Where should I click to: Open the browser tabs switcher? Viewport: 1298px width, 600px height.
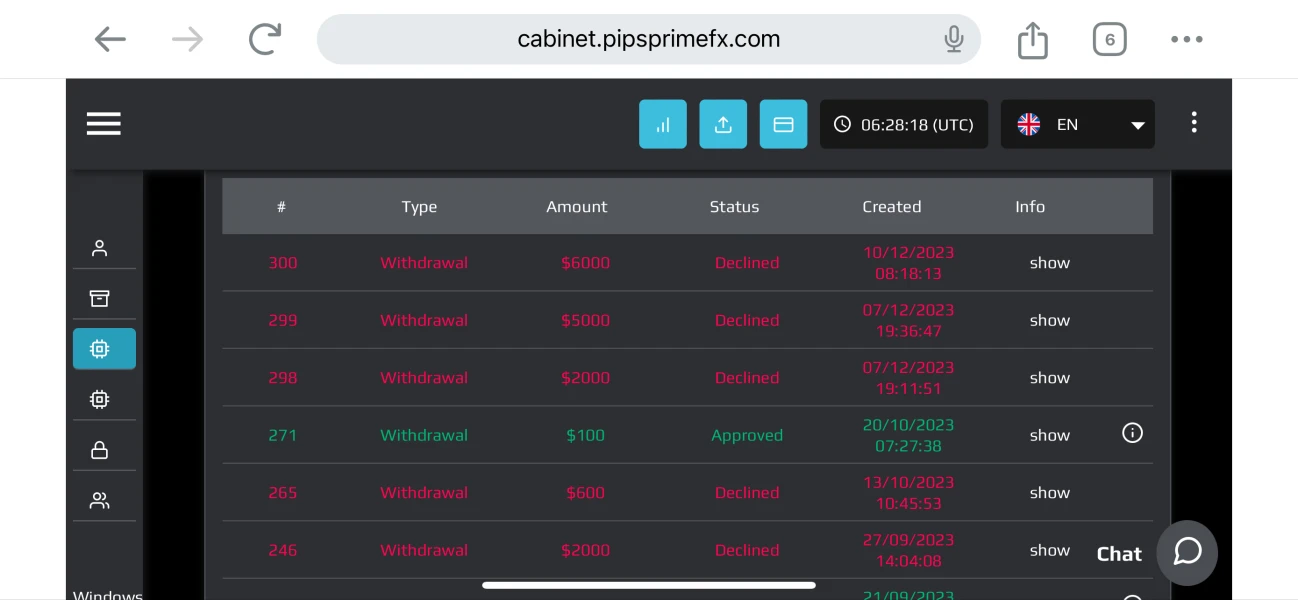pyautogui.click(x=1109, y=40)
